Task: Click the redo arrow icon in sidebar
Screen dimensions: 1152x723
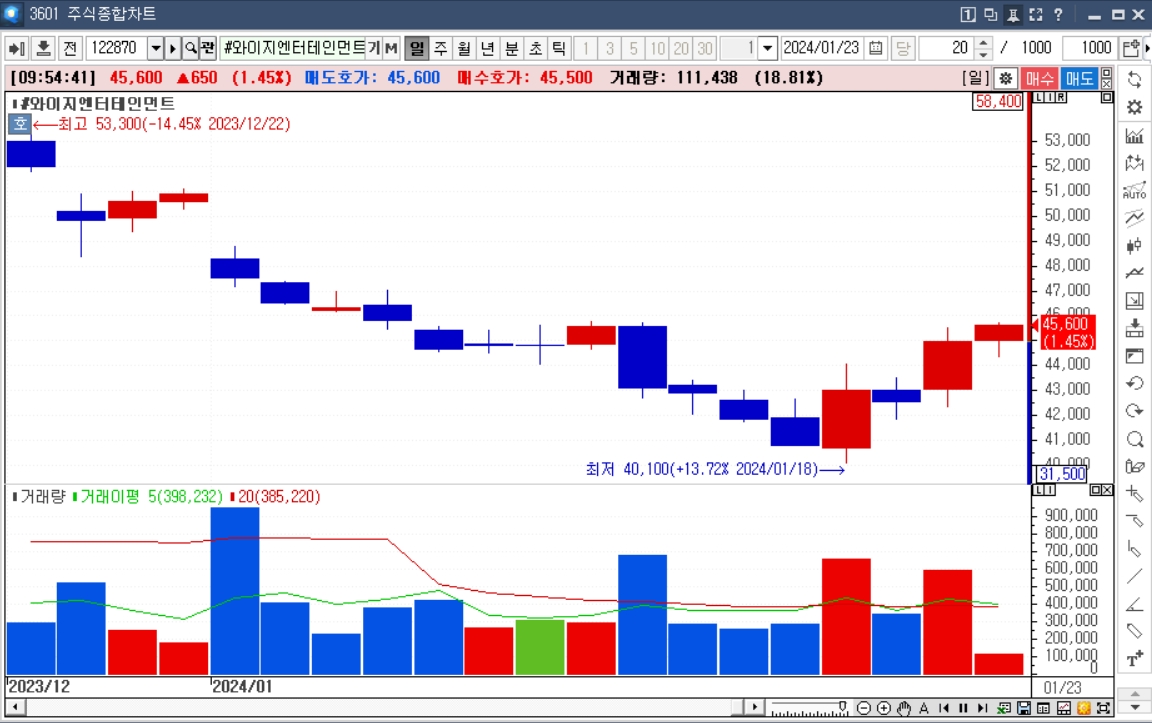Action: (x=1134, y=411)
